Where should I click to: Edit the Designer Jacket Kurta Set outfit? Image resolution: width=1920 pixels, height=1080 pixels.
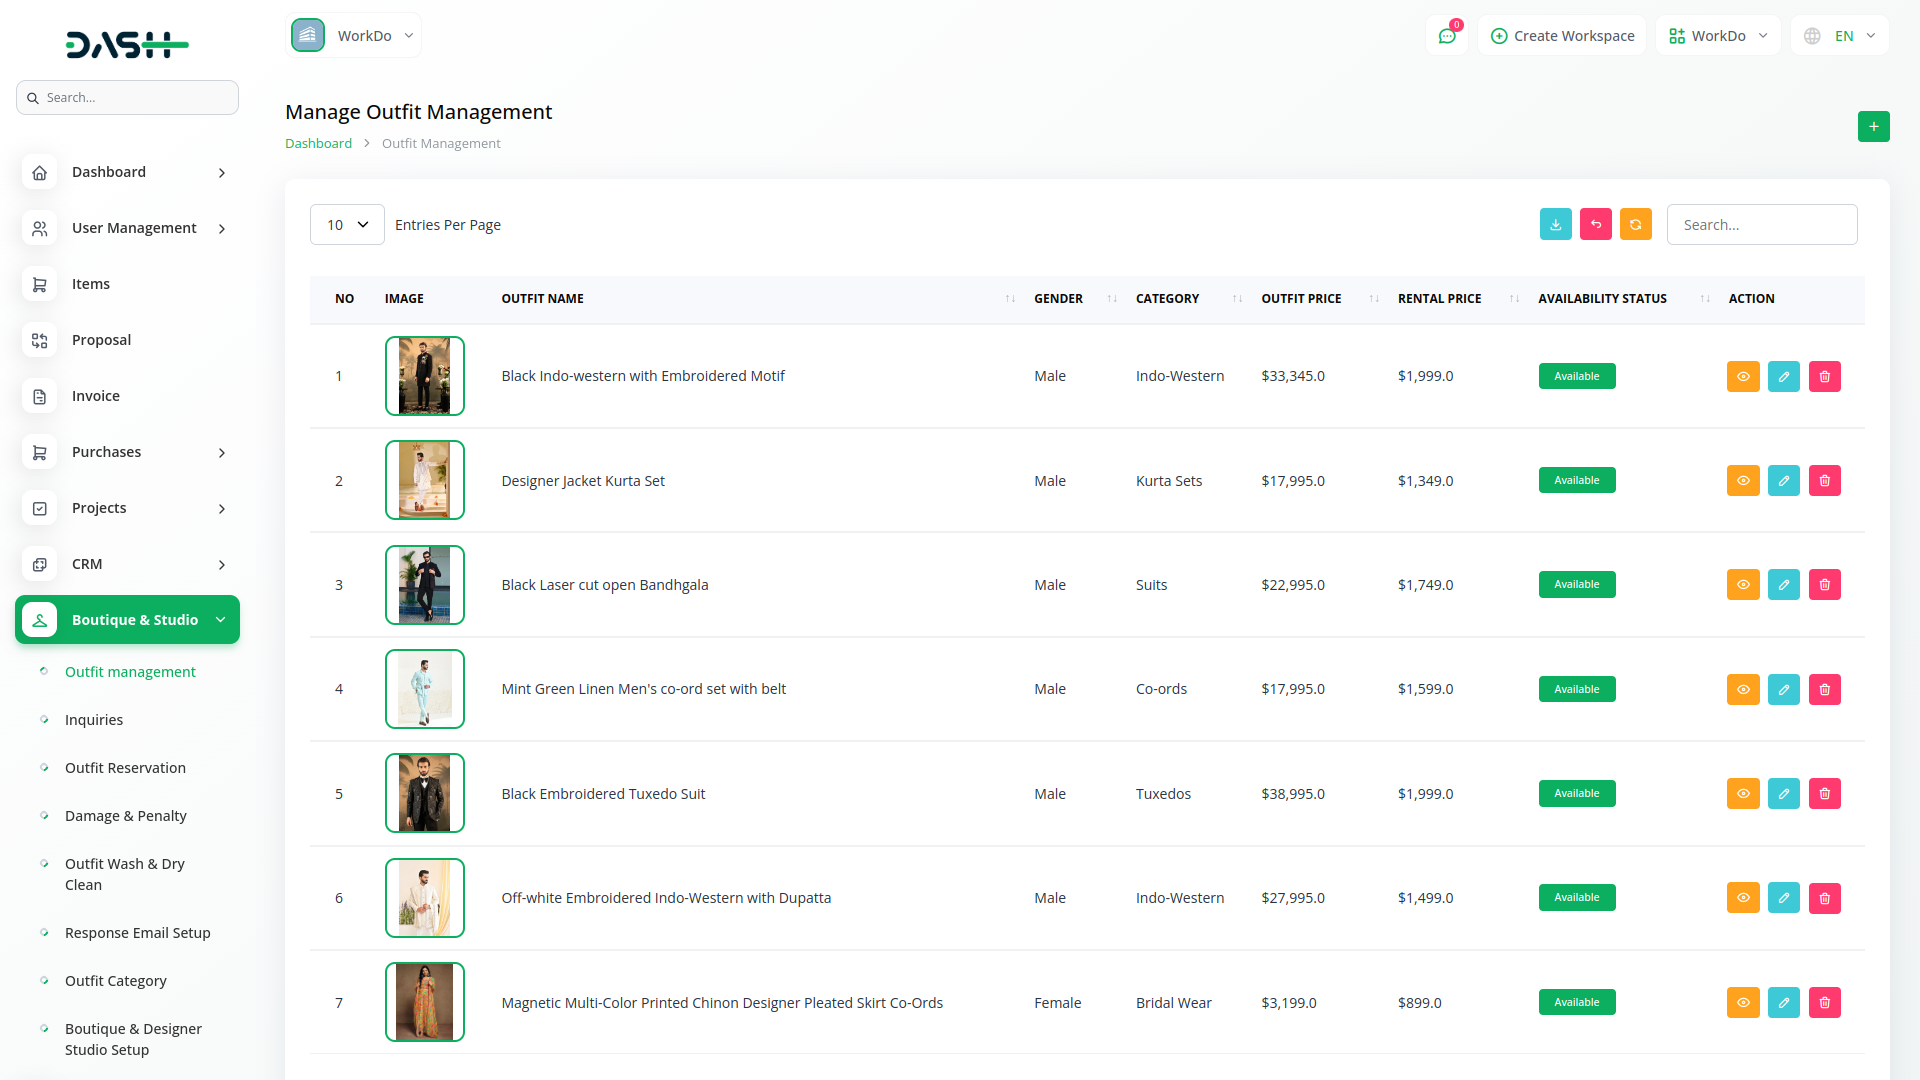click(x=1783, y=481)
